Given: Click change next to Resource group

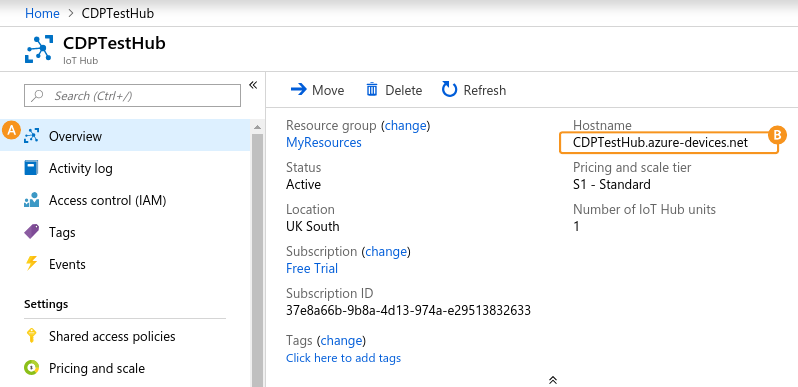Looking at the screenshot, I should tap(405, 125).
